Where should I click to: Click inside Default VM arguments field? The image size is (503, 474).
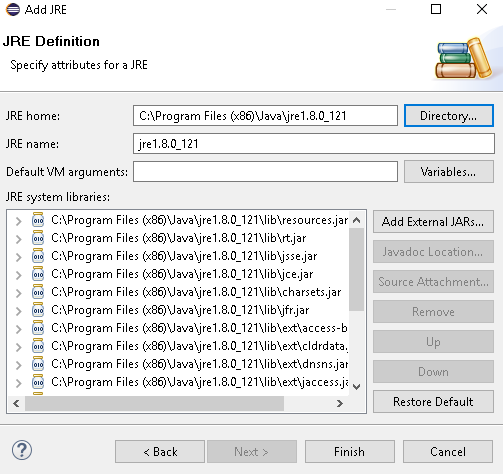click(265, 172)
